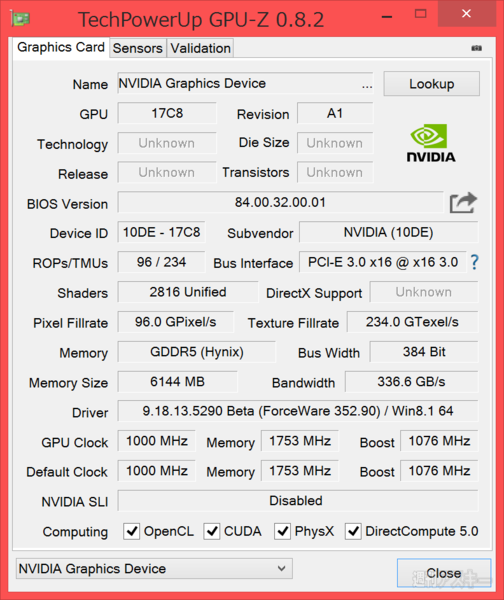504x600 pixels.
Task: Open the Validation tab
Action: click(201, 49)
